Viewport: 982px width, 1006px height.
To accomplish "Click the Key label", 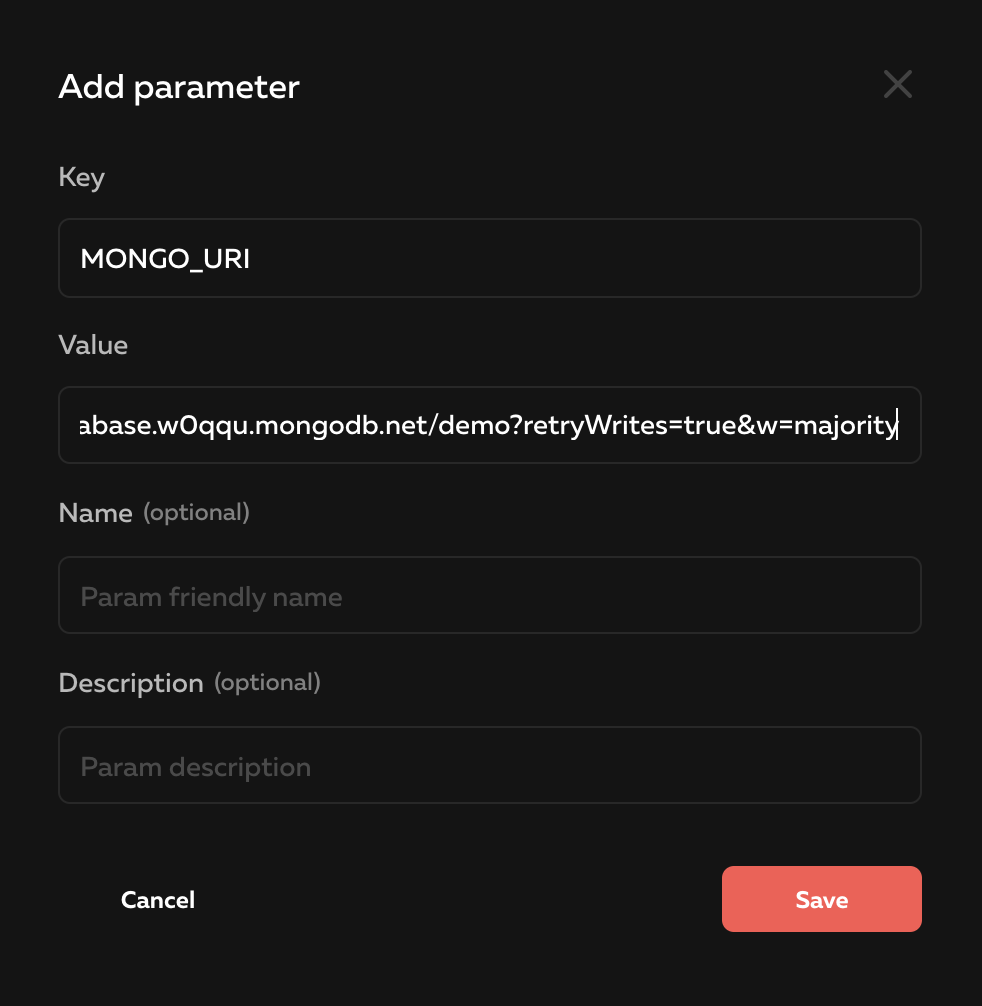I will pyautogui.click(x=81, y=177).
